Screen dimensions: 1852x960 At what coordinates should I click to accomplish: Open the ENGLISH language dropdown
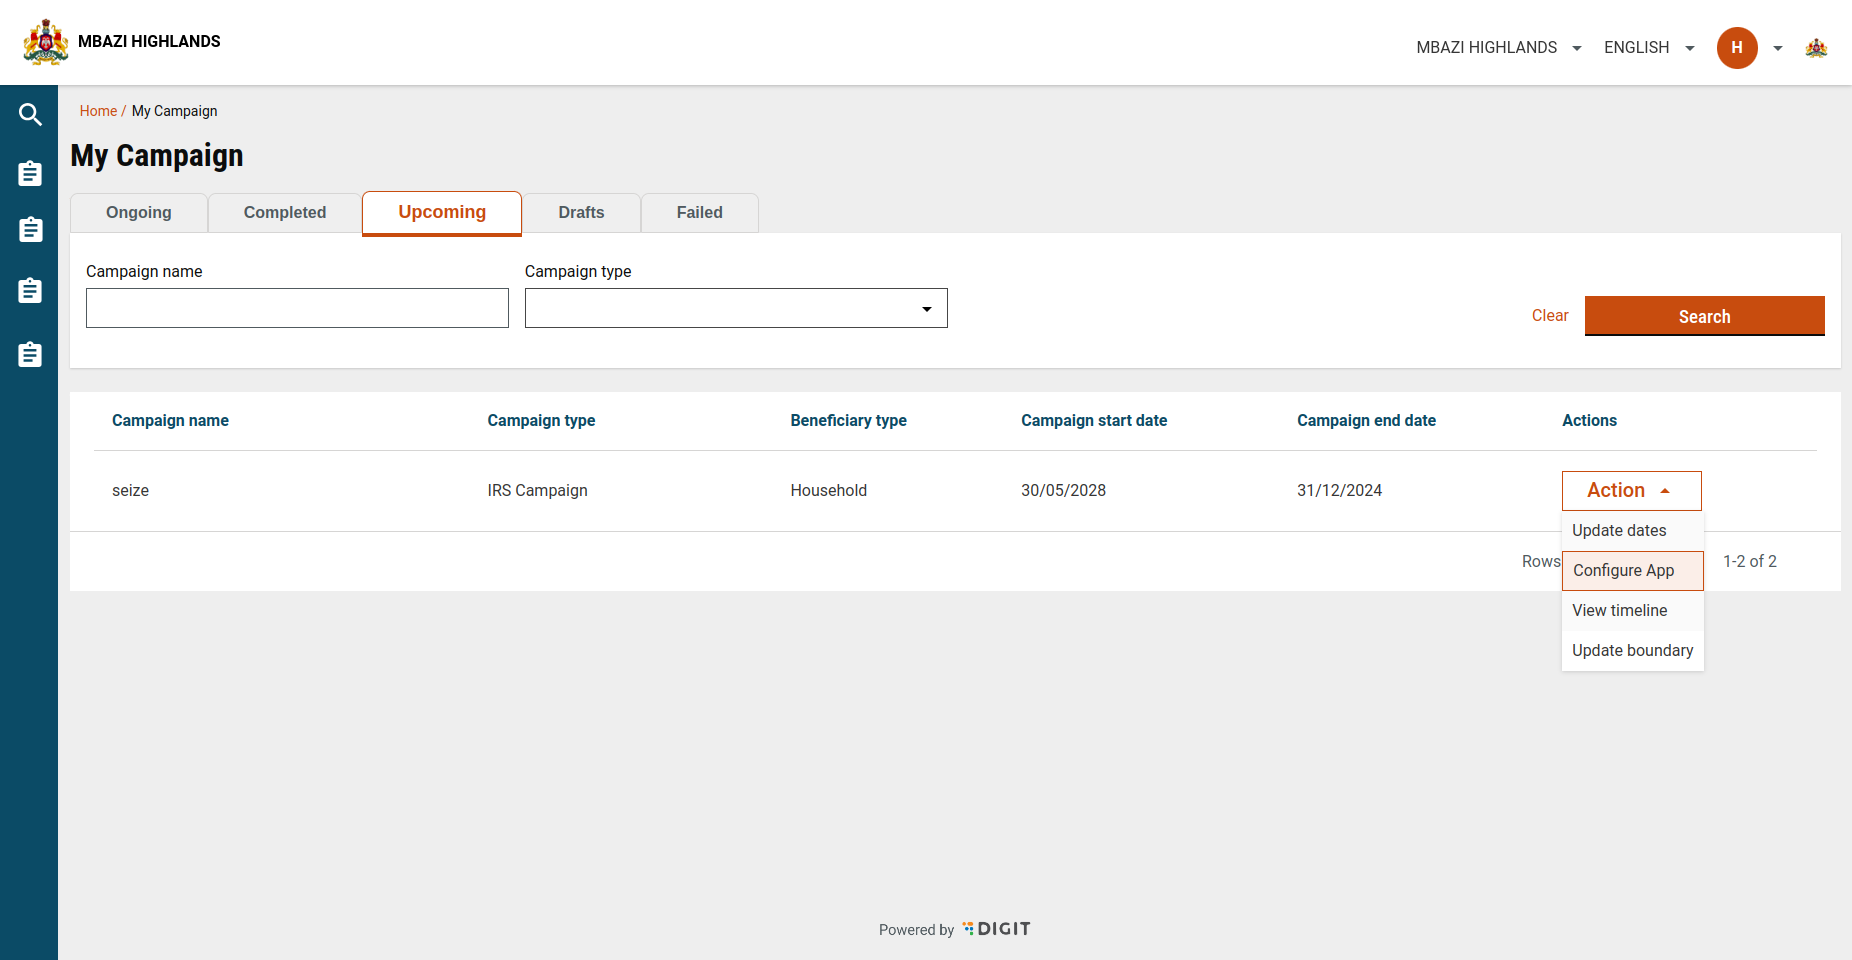point(1648,48)
